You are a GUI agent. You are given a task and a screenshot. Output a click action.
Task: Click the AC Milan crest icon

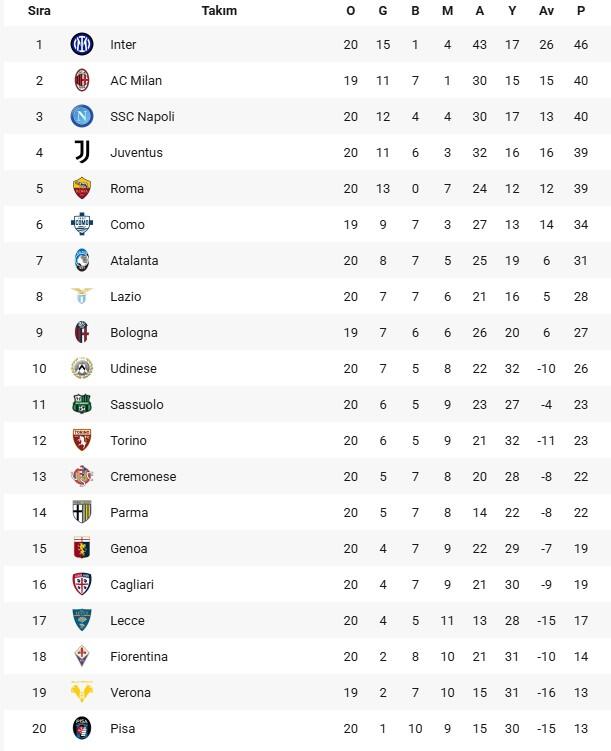81,80
